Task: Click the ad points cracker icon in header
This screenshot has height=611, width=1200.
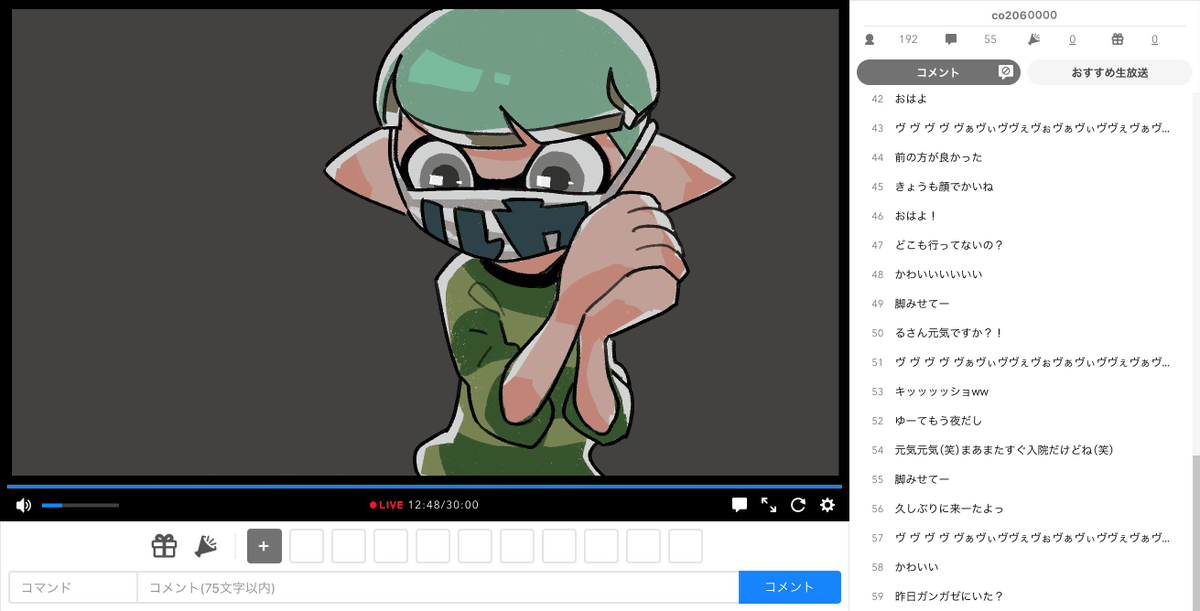Action: tap(1034, 39)
